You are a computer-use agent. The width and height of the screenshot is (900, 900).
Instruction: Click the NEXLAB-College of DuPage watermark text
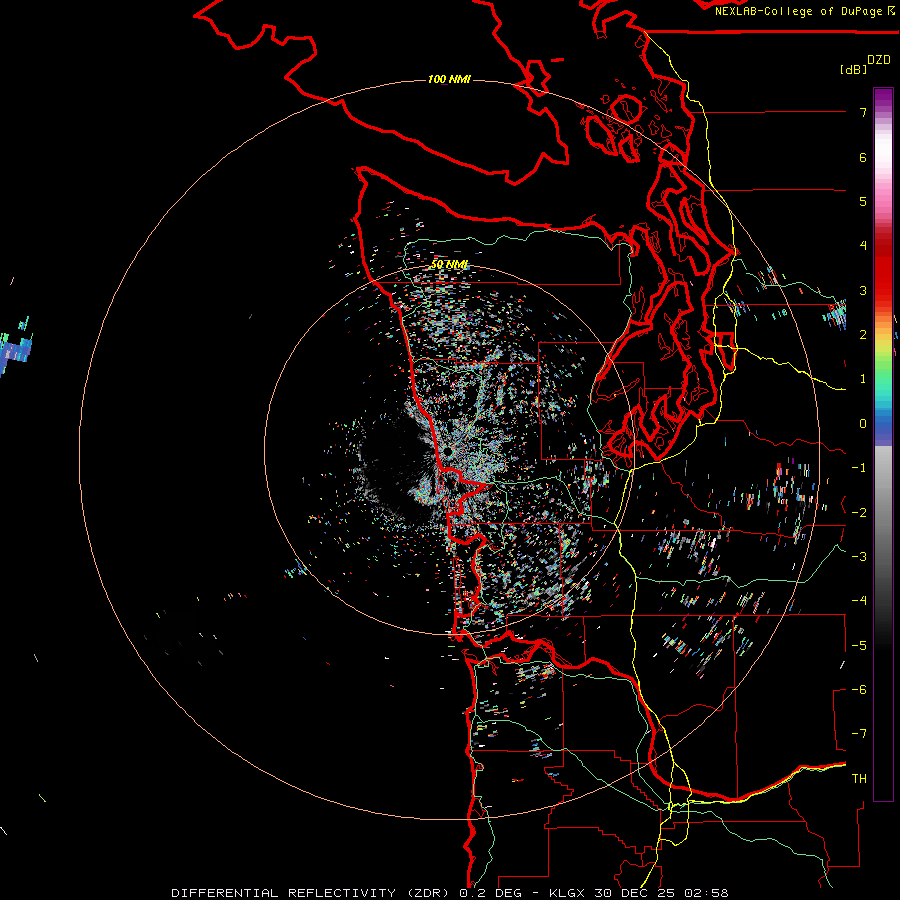799,11
